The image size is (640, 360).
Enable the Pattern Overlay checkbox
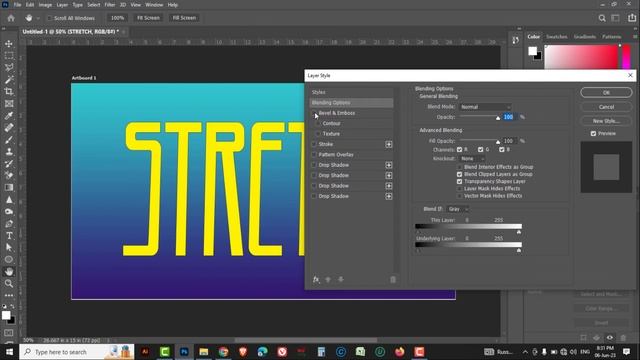[314, 155]
